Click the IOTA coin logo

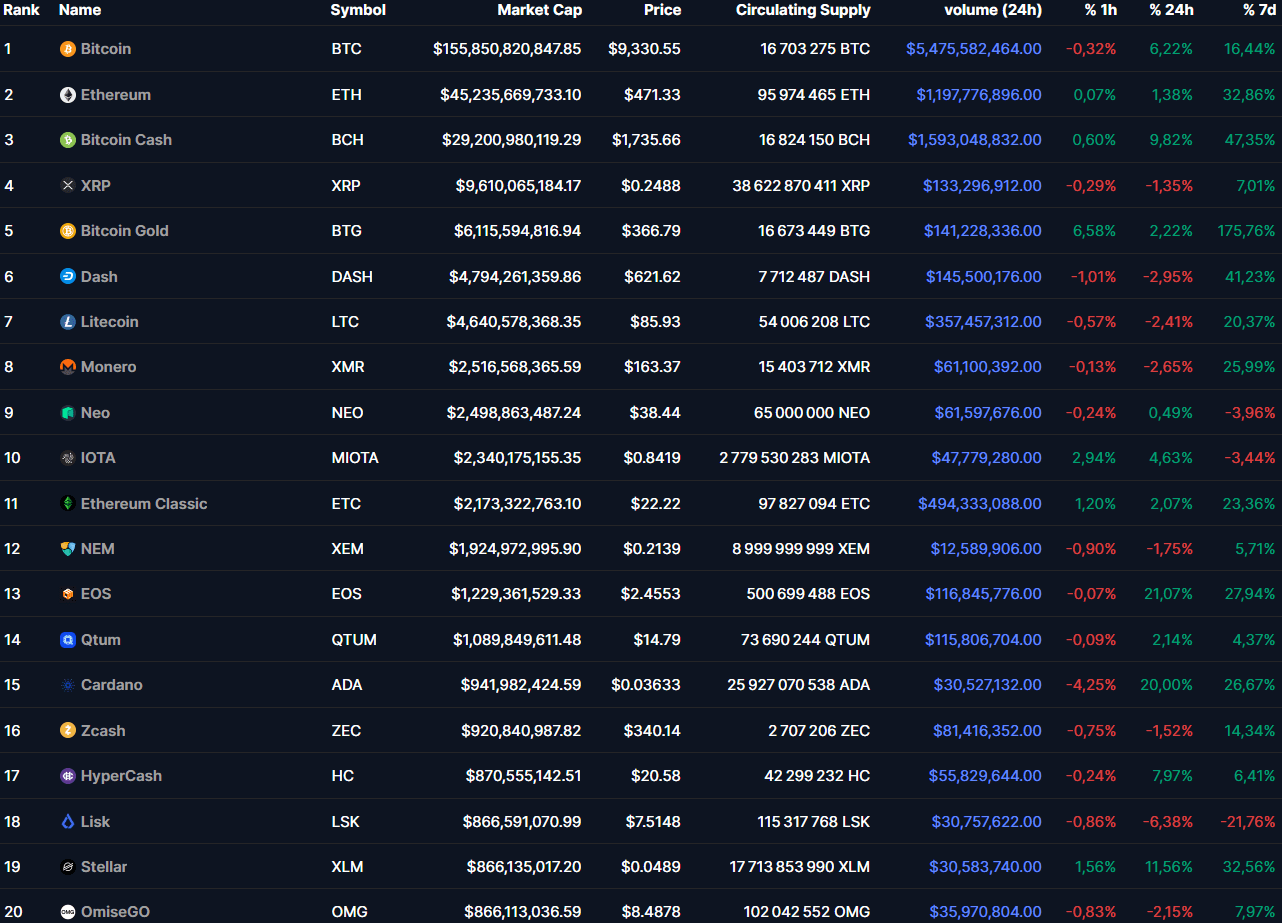[68, 458]
